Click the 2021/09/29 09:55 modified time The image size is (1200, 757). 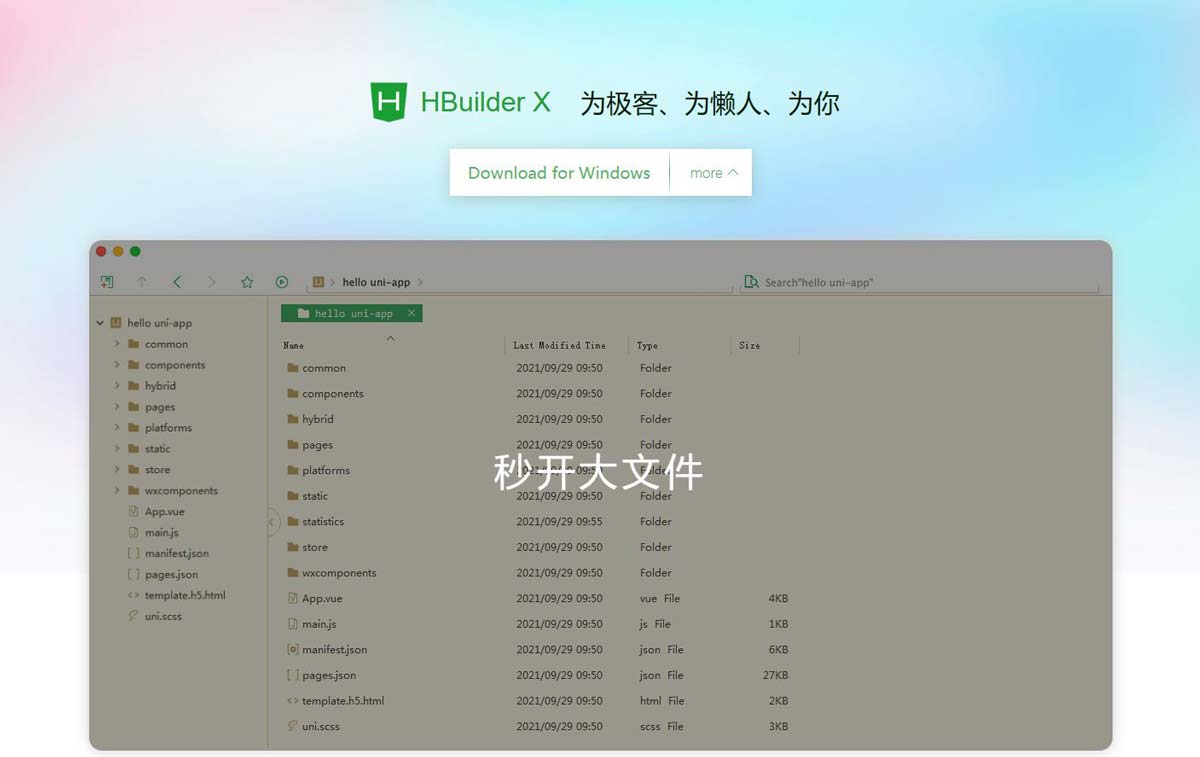pyautogui.click(x=559, y=522)
